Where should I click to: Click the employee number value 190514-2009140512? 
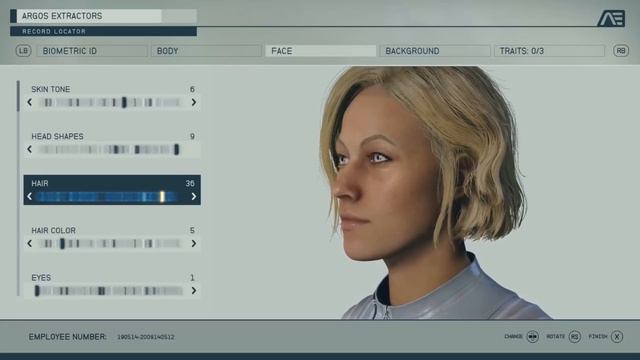click(146, 337)
